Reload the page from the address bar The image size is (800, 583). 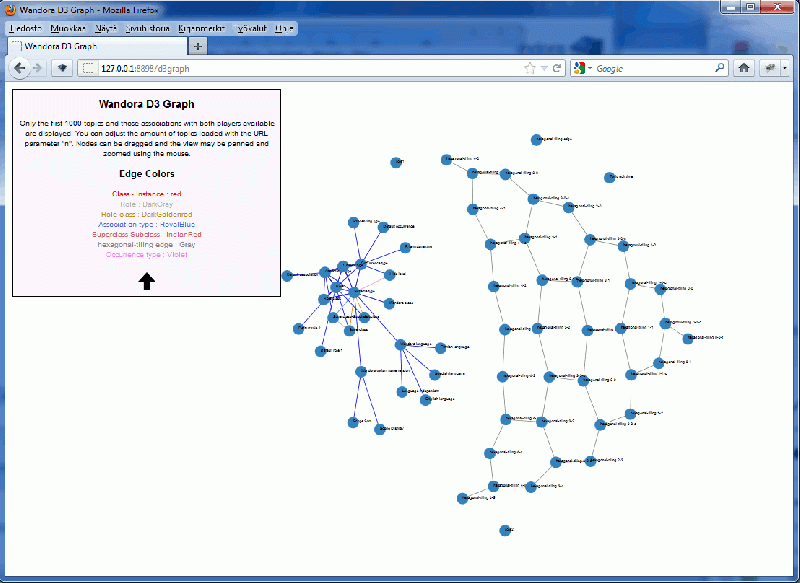coord(557,69)
